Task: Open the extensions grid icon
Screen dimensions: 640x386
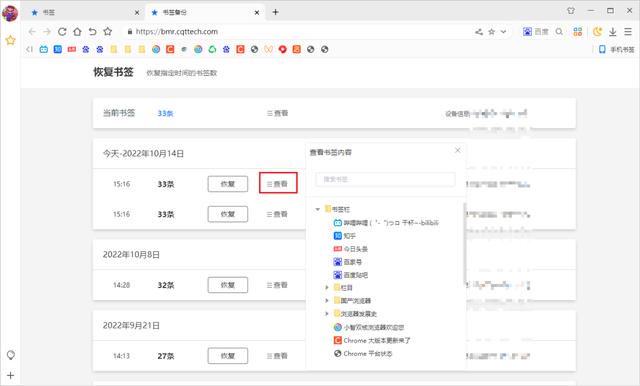Action: tap(578, 31)
